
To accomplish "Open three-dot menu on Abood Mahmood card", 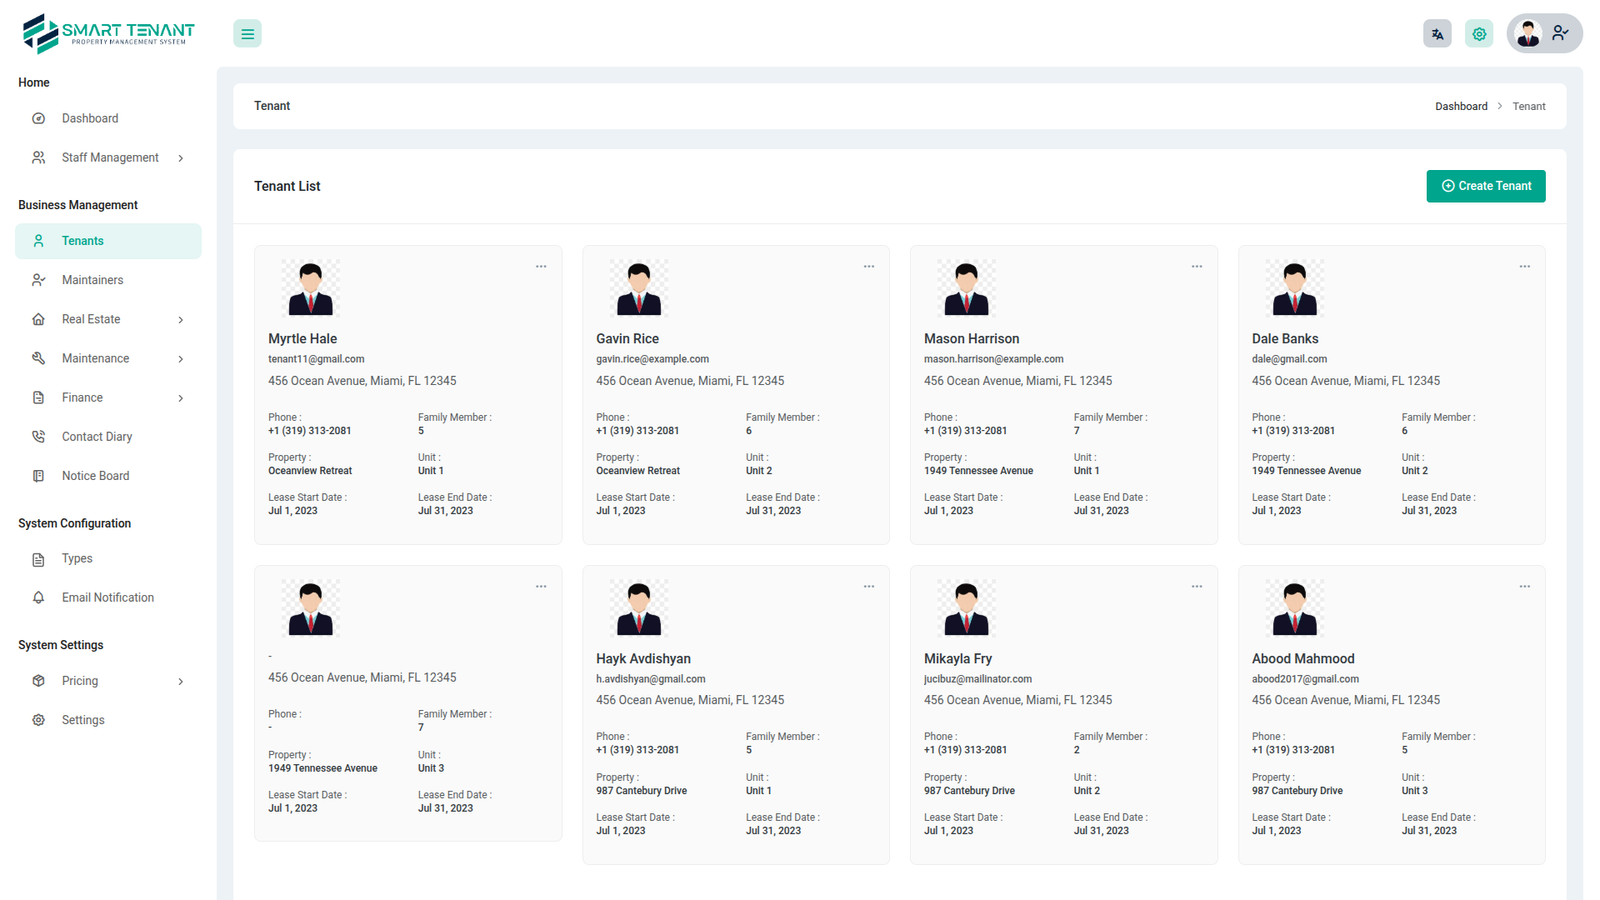I will pyautogui.click(x=1524, y=587).
